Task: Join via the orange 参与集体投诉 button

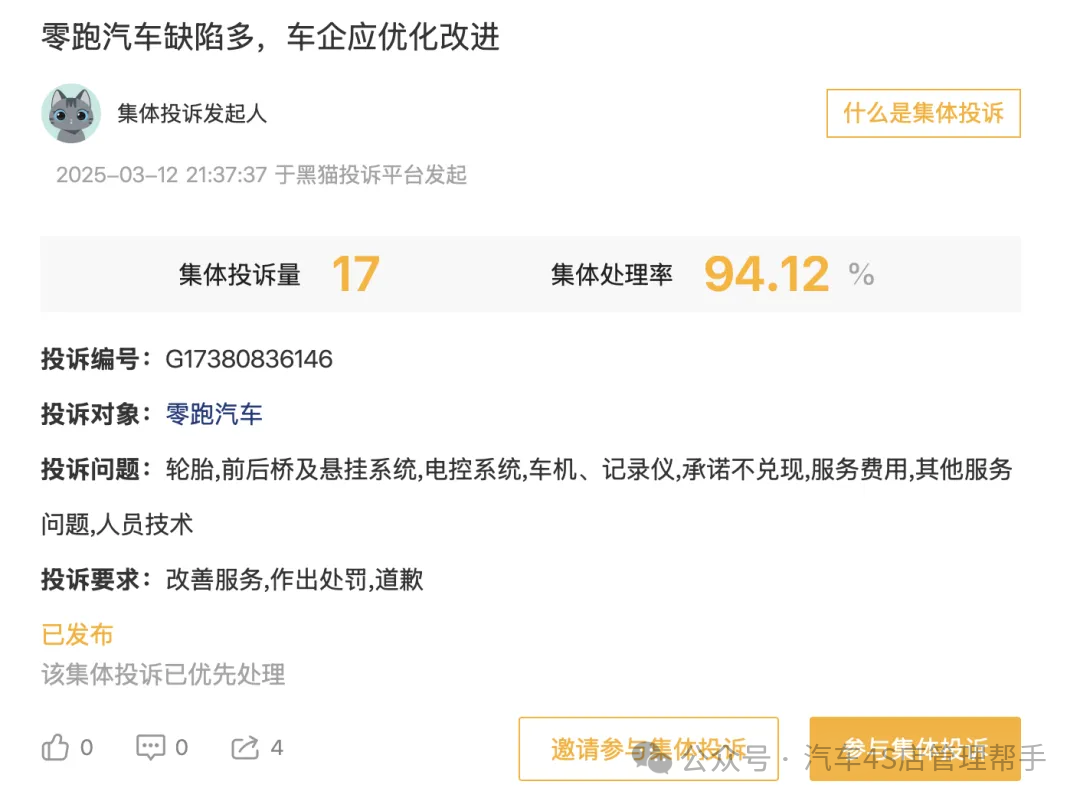Action: tap(915, 748)
